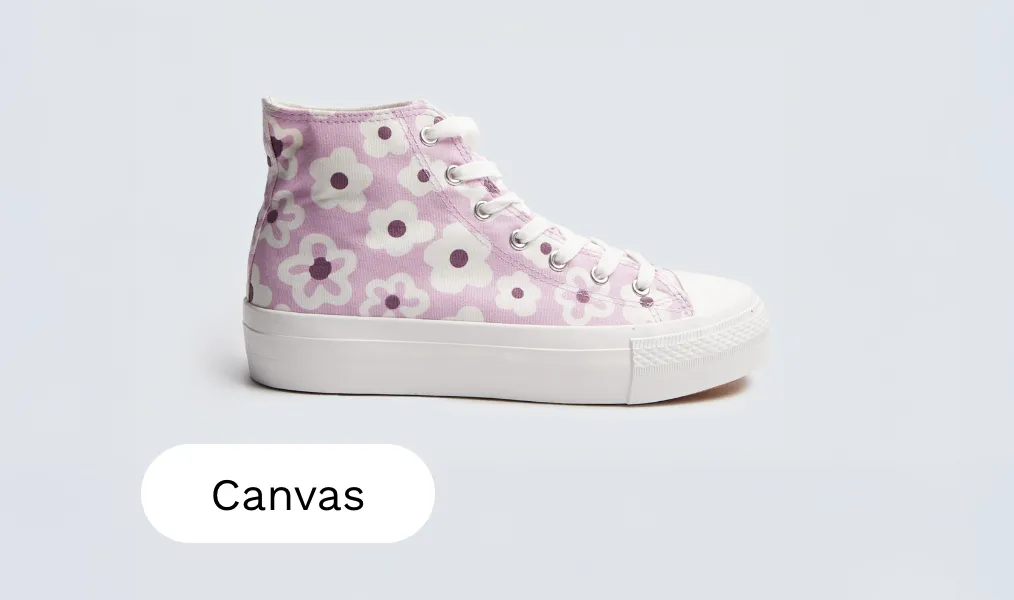Click the topmost silver eyelet

tap(429, 135)
